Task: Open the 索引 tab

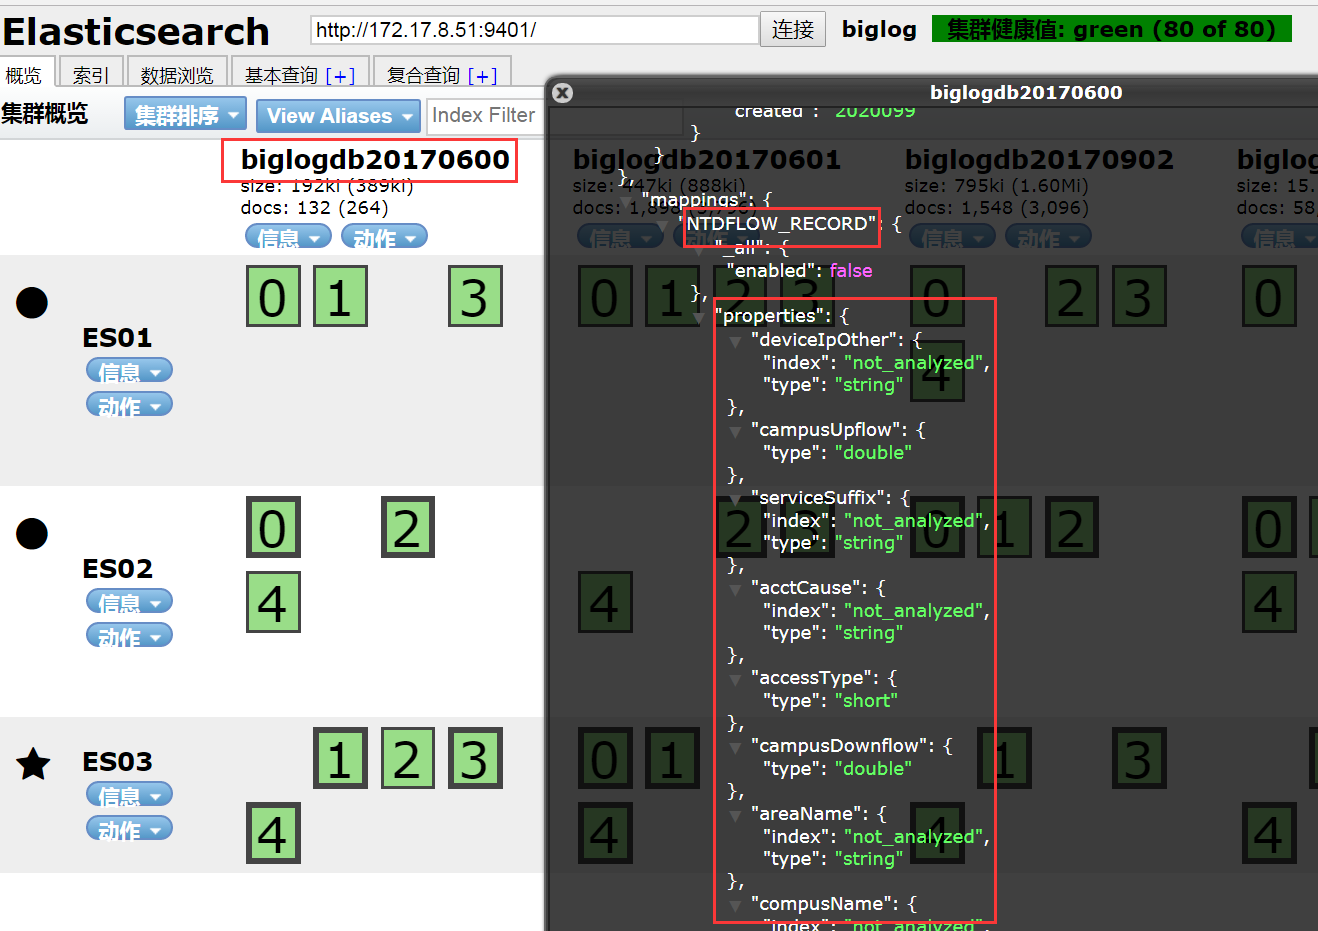Action: pos(91,74)
